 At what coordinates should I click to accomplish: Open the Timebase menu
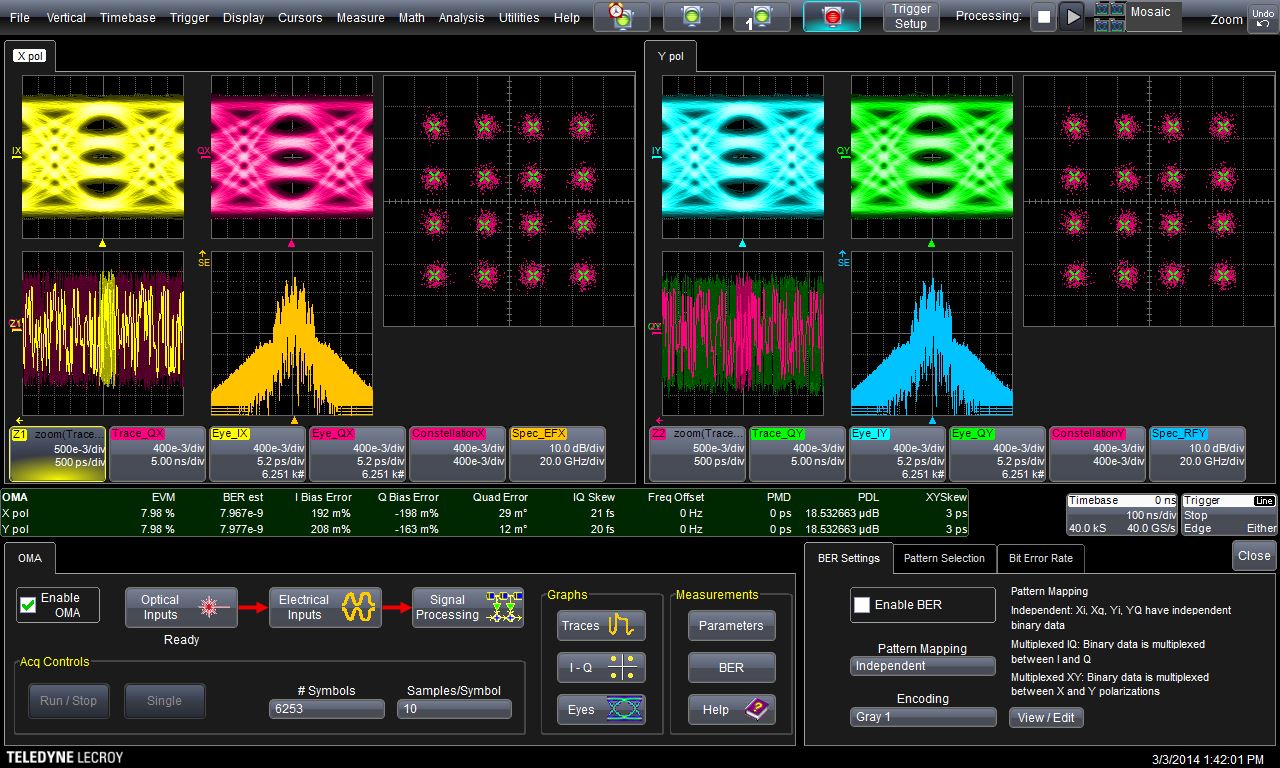tap(127, 17)
